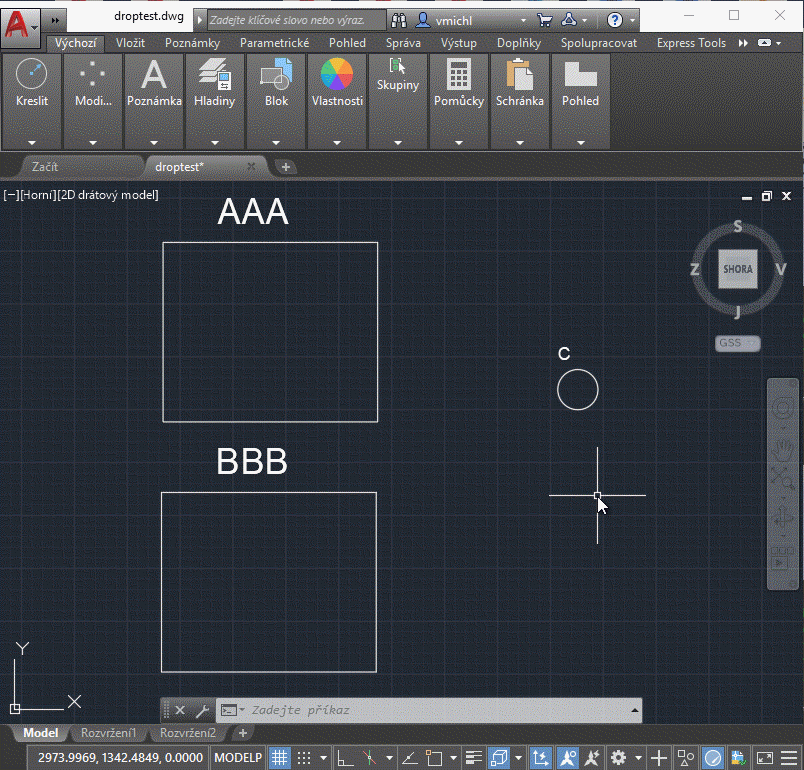Open a new drawing tab with plus
Viewport: 804px width, 770px height.
(286, 167)
